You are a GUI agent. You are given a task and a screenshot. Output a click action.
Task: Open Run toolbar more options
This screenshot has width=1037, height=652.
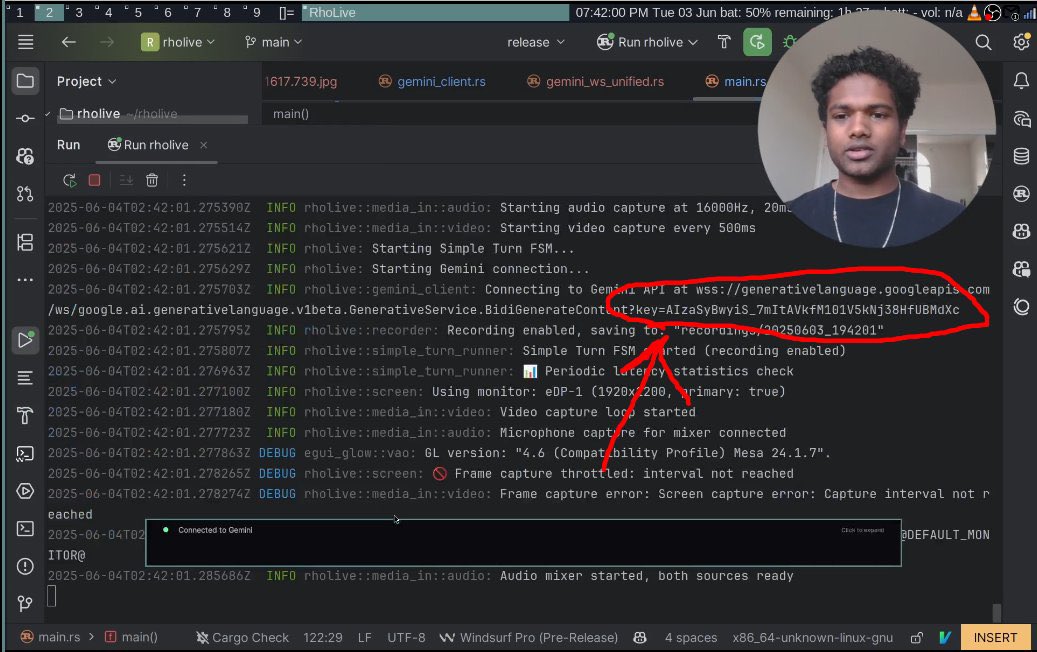(184, 180)
